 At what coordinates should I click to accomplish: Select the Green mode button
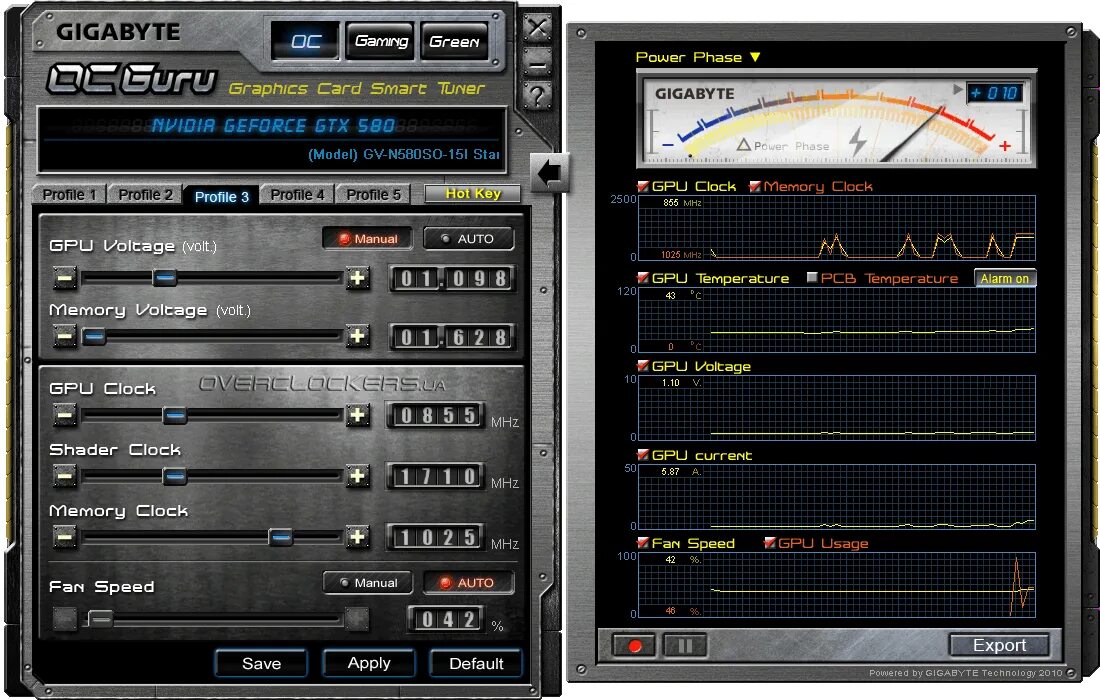[x=454, y=41]
